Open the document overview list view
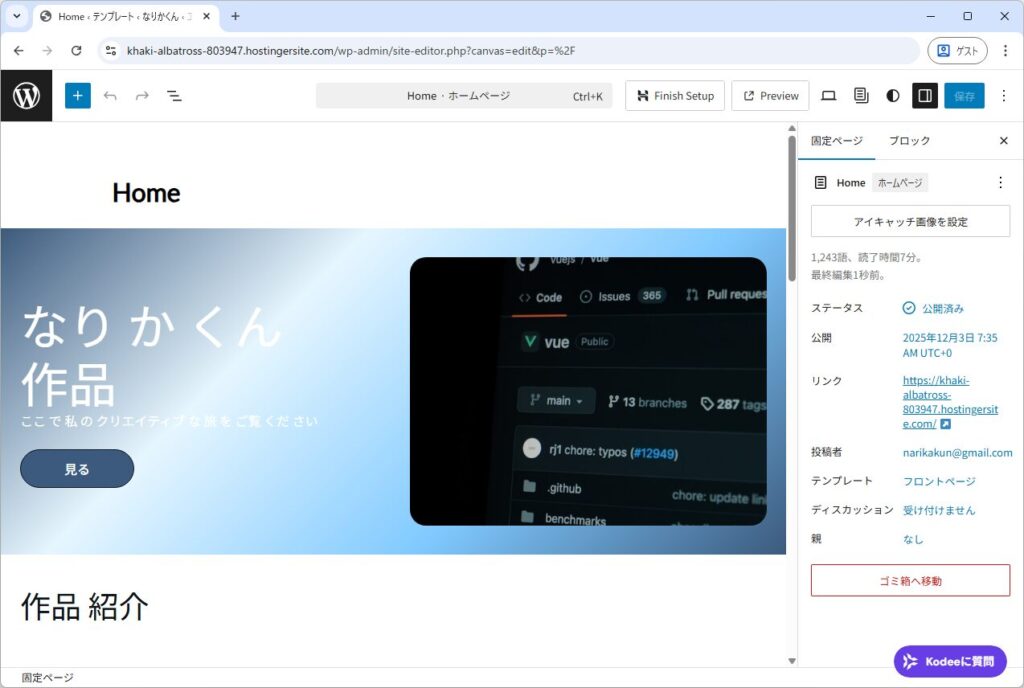1024x688 pixels. tap(174, 96)
